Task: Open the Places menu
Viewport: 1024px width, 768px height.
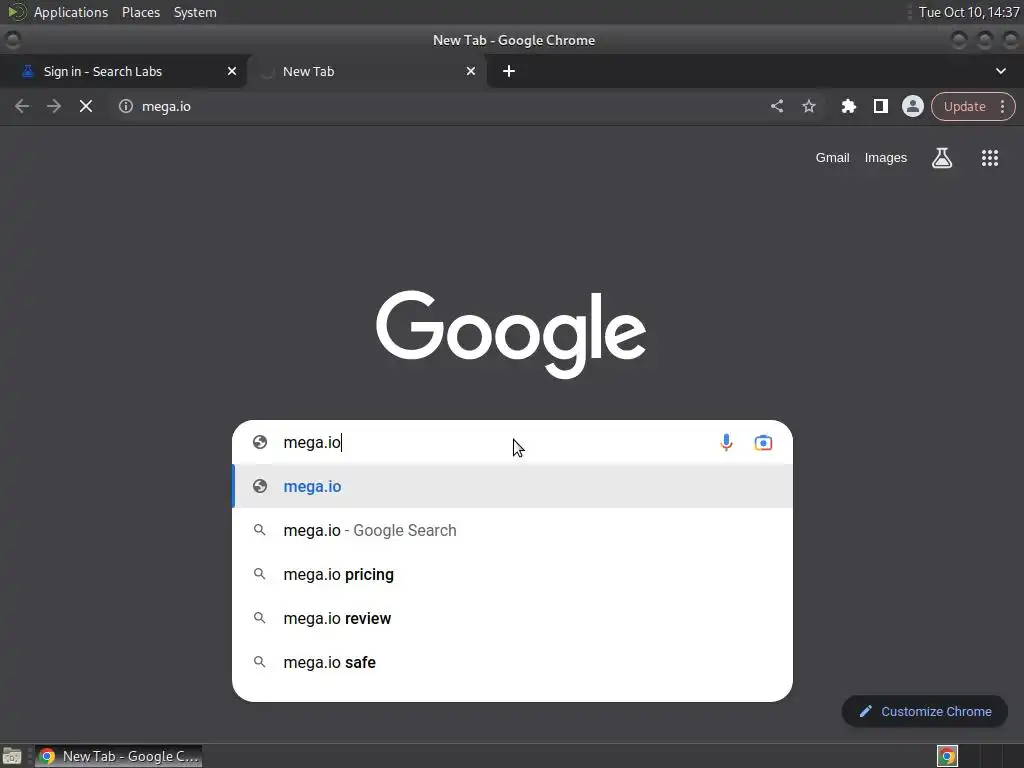Action: (141, 12)
